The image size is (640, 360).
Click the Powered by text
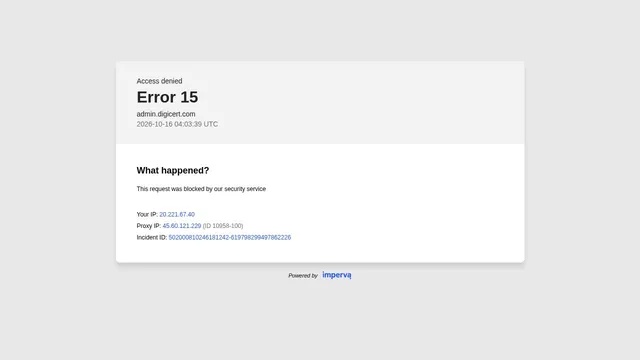pos(303,276)
